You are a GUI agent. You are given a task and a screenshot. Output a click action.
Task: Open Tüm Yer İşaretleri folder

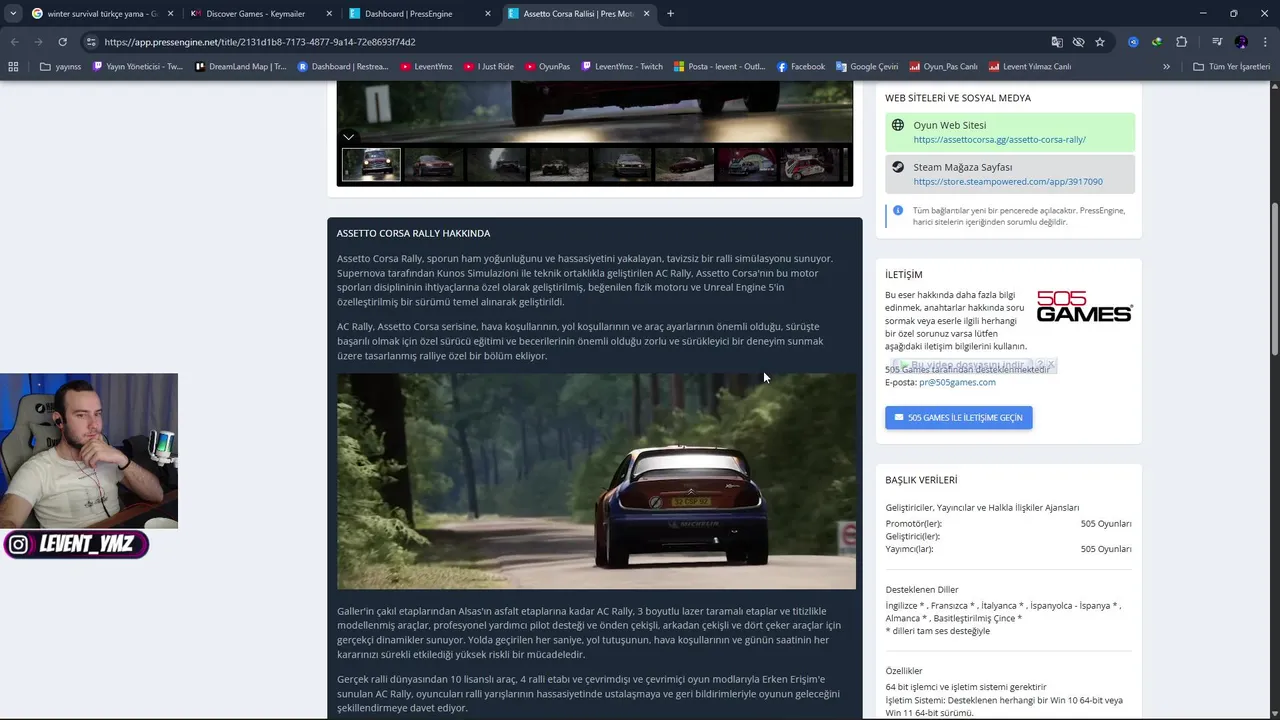[x=1232, y=67]
